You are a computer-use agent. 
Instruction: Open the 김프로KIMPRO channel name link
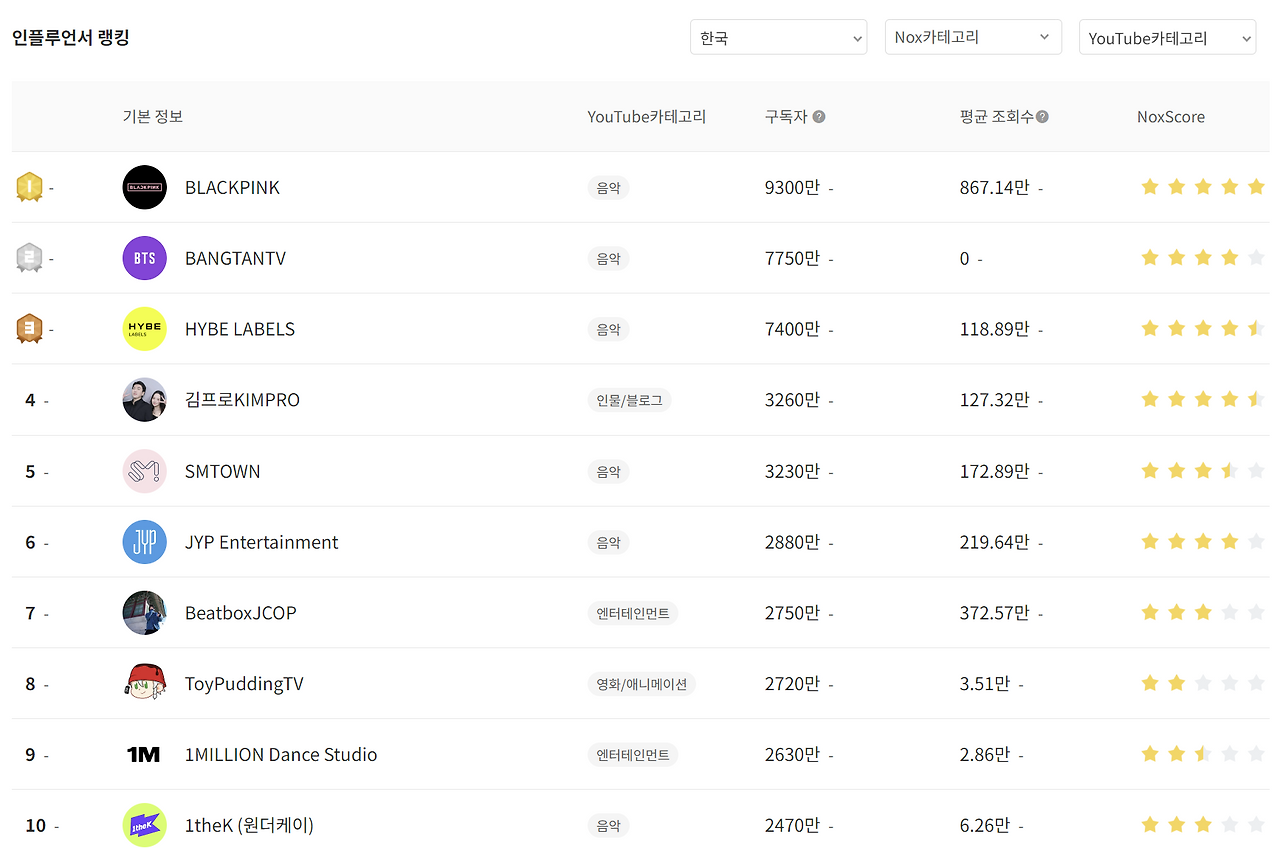(x=242, y=400)
